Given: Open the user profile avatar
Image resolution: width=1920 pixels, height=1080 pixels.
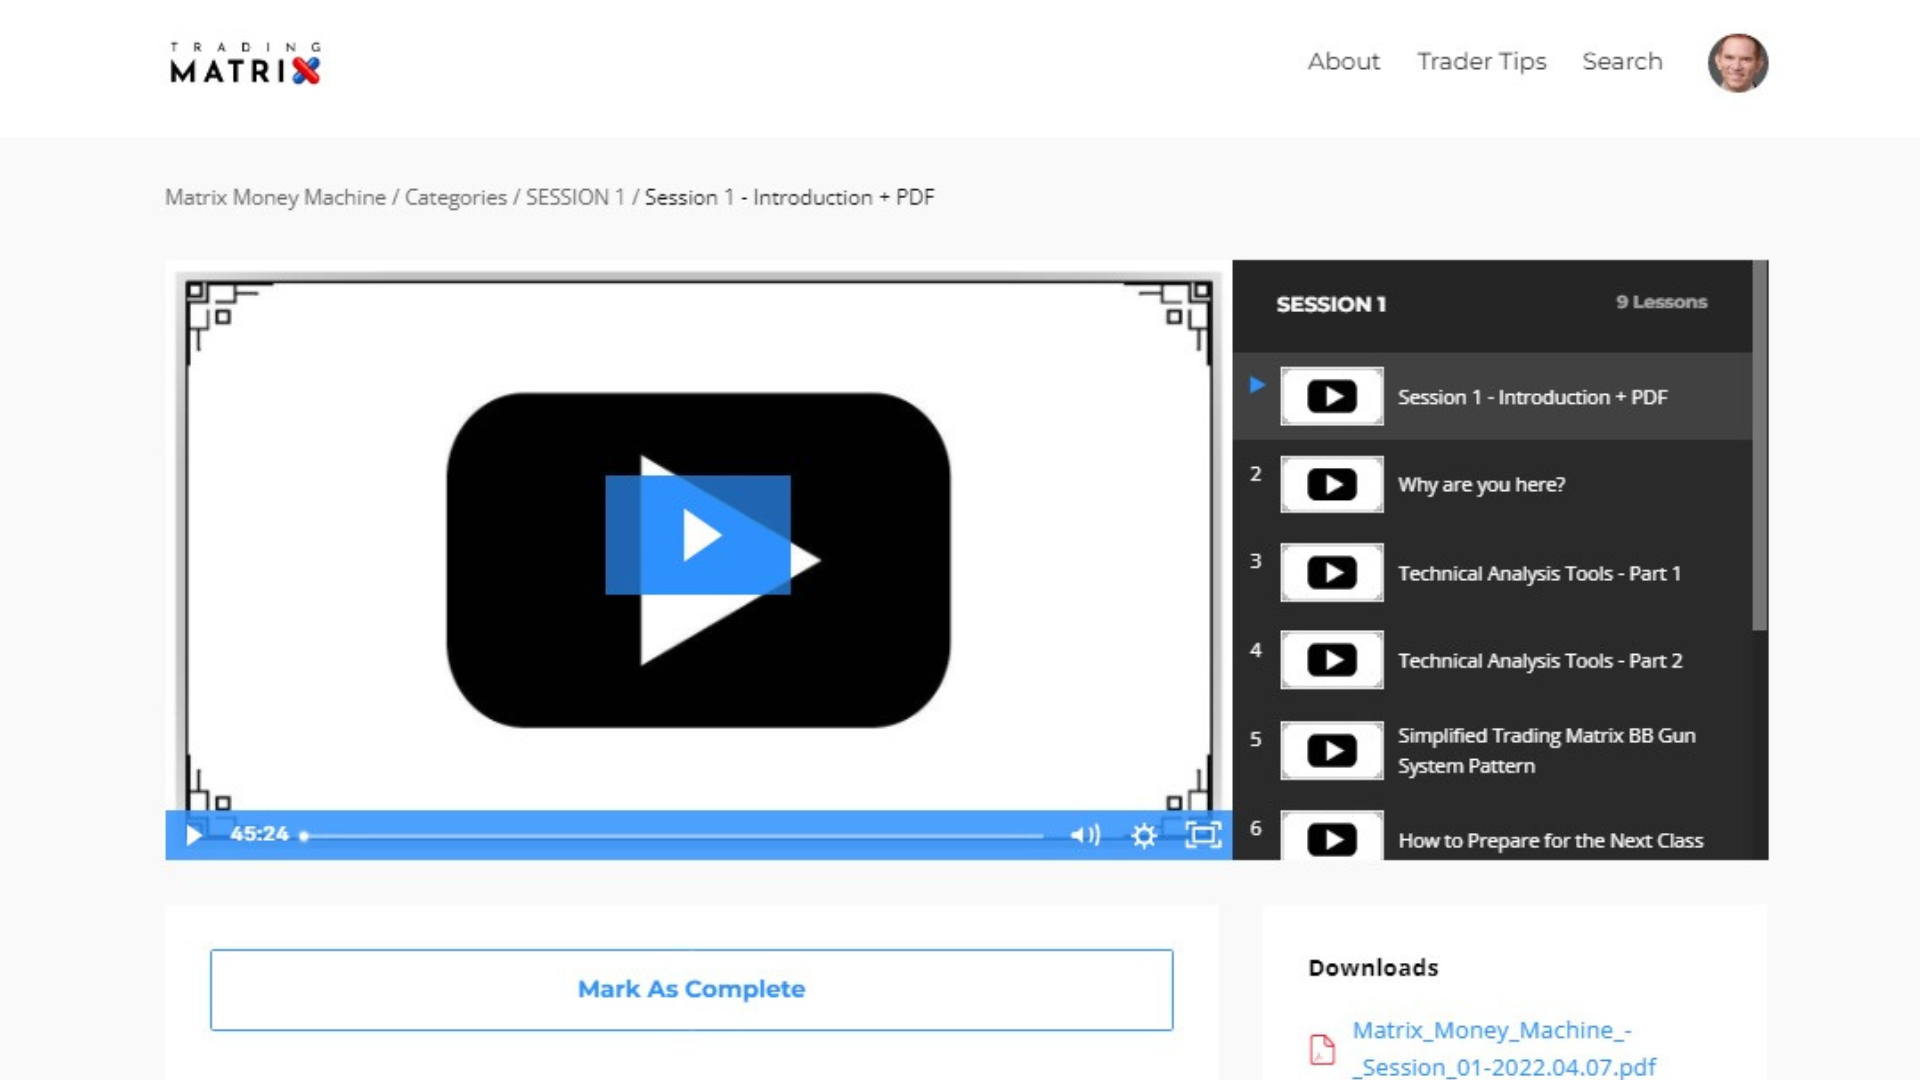Looking at the screenshot, I should (x=1737, y=63).
